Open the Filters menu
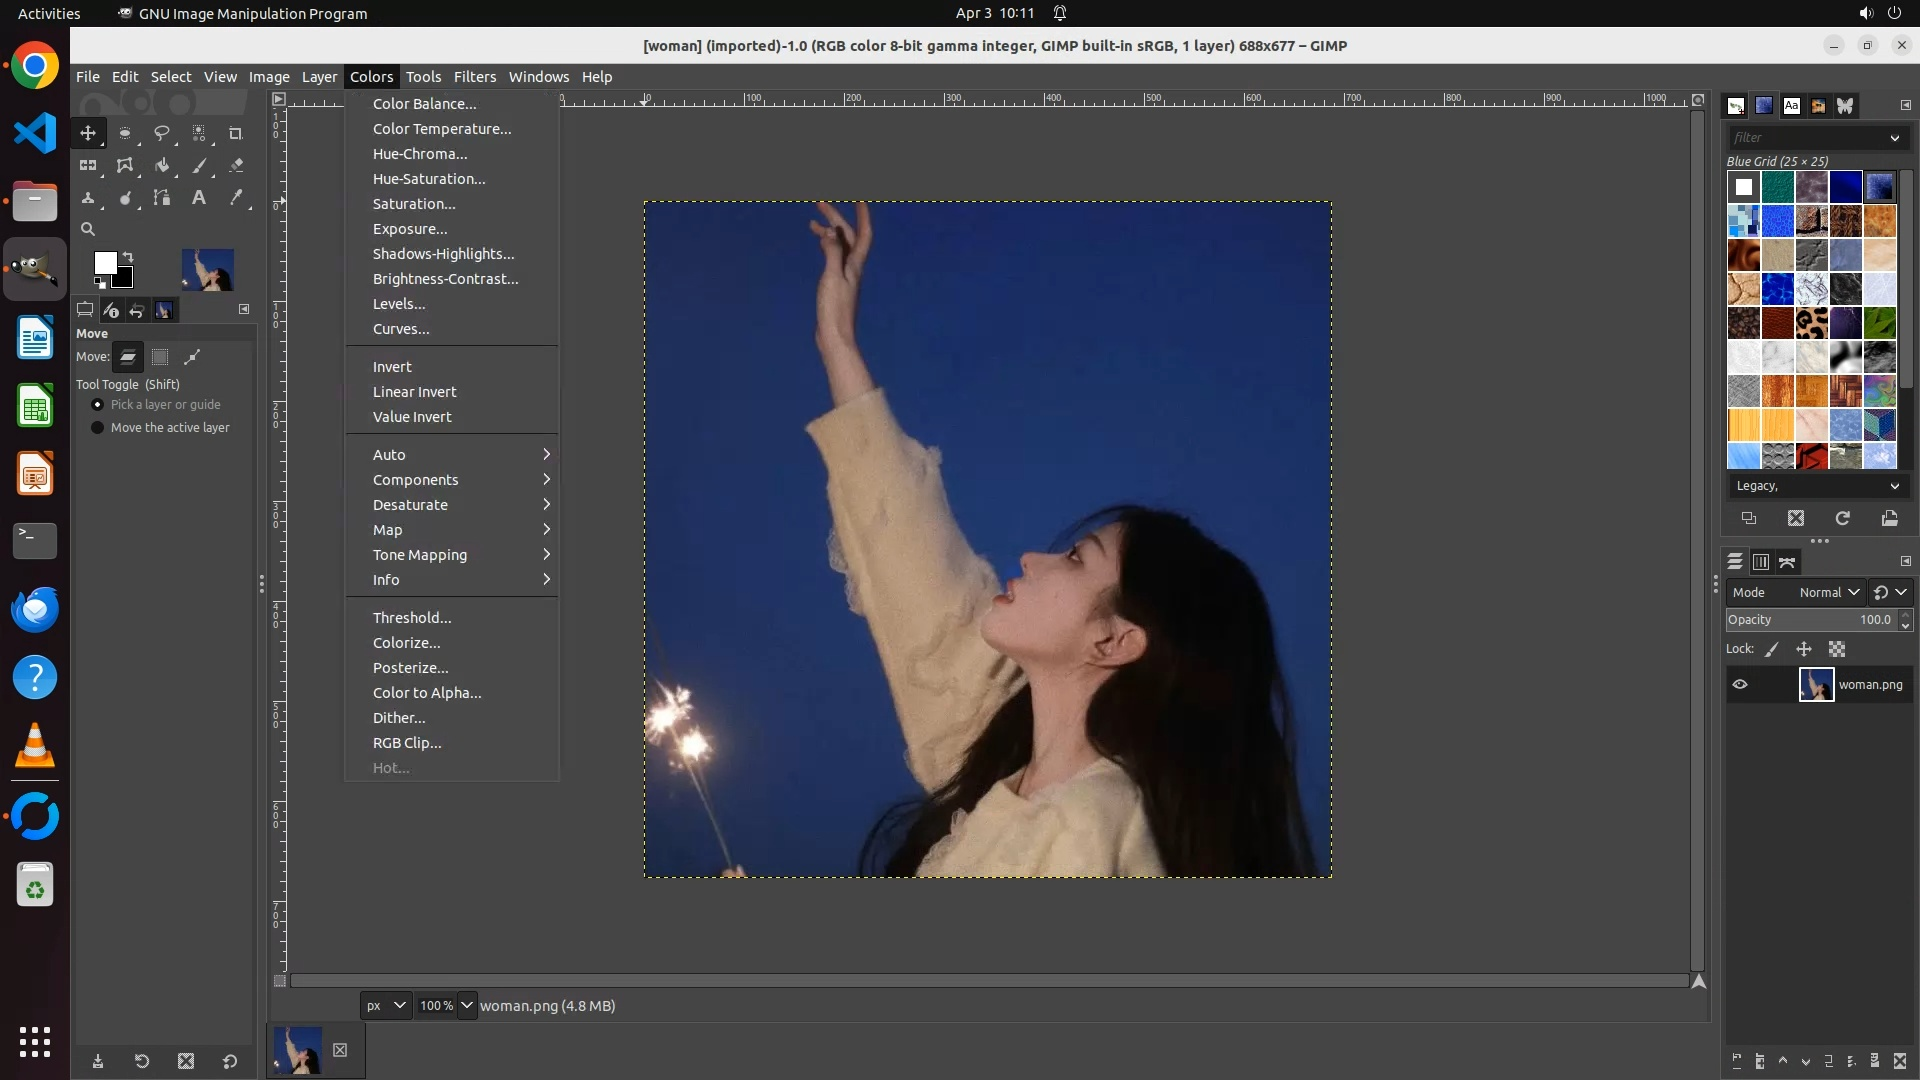The width and height of the screenshot is (1920, 1080). [x=474, y=77]
